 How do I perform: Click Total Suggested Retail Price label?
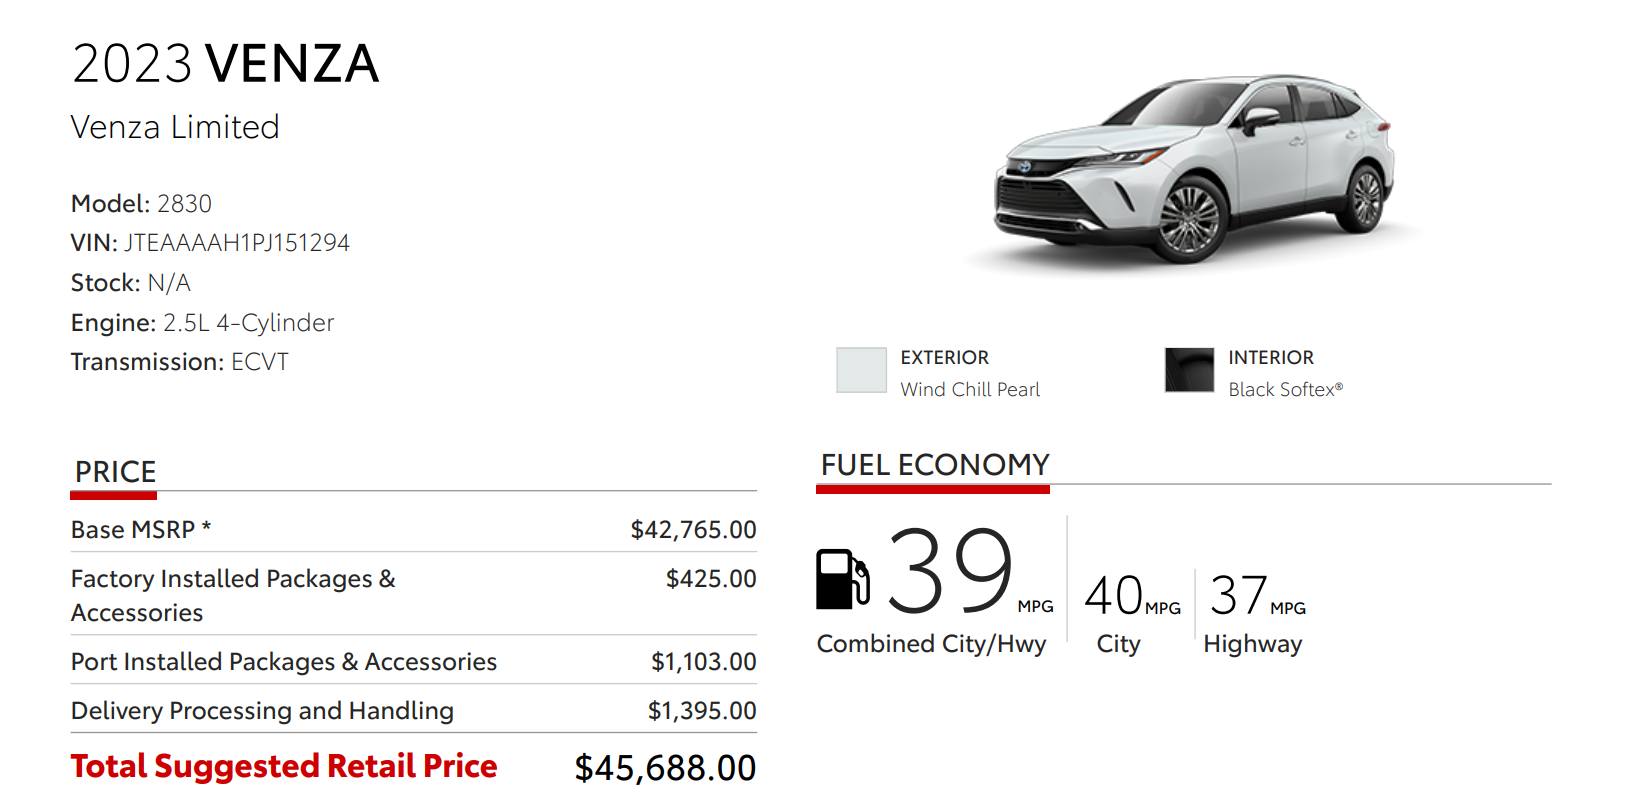(284, 766)
